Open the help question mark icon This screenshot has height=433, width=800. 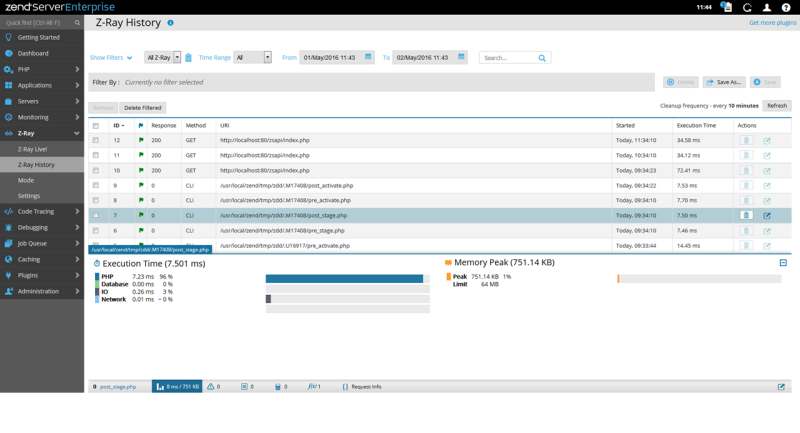[x=786, y=8]
